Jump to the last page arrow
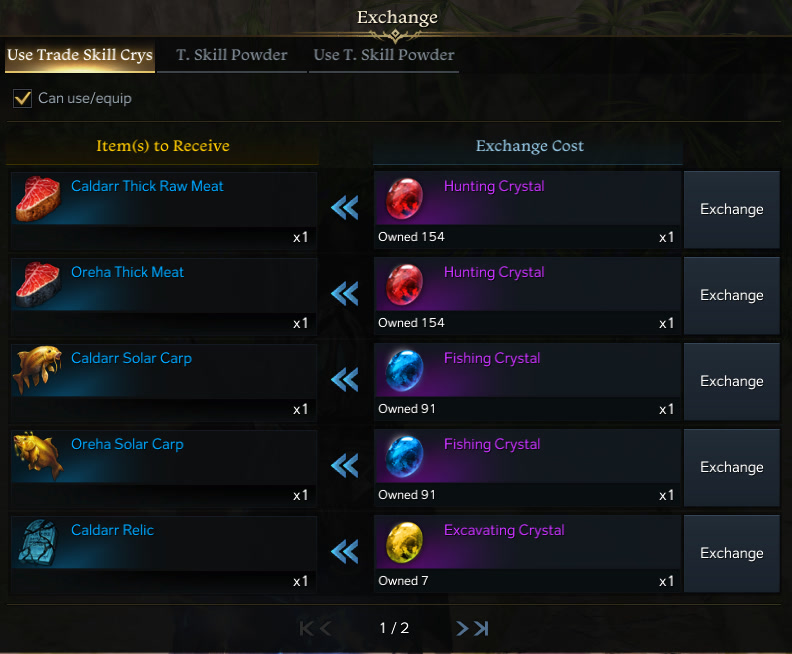The image size is (792, 654). 481,628
